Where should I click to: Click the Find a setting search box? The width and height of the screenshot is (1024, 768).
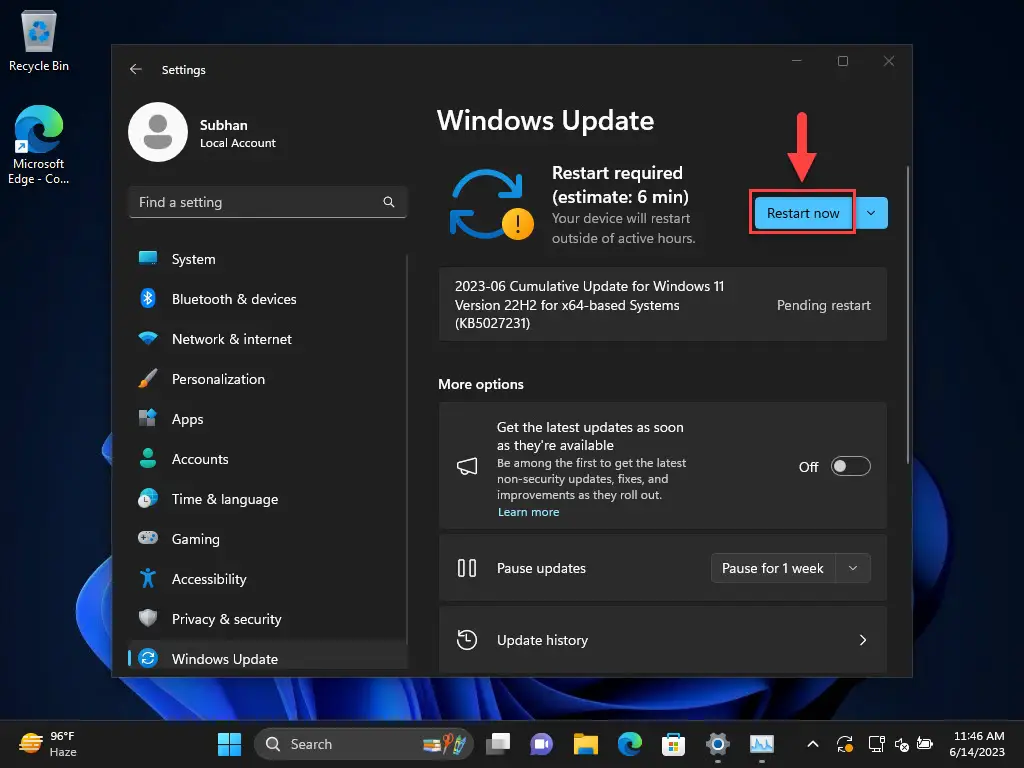coord(260,202)
